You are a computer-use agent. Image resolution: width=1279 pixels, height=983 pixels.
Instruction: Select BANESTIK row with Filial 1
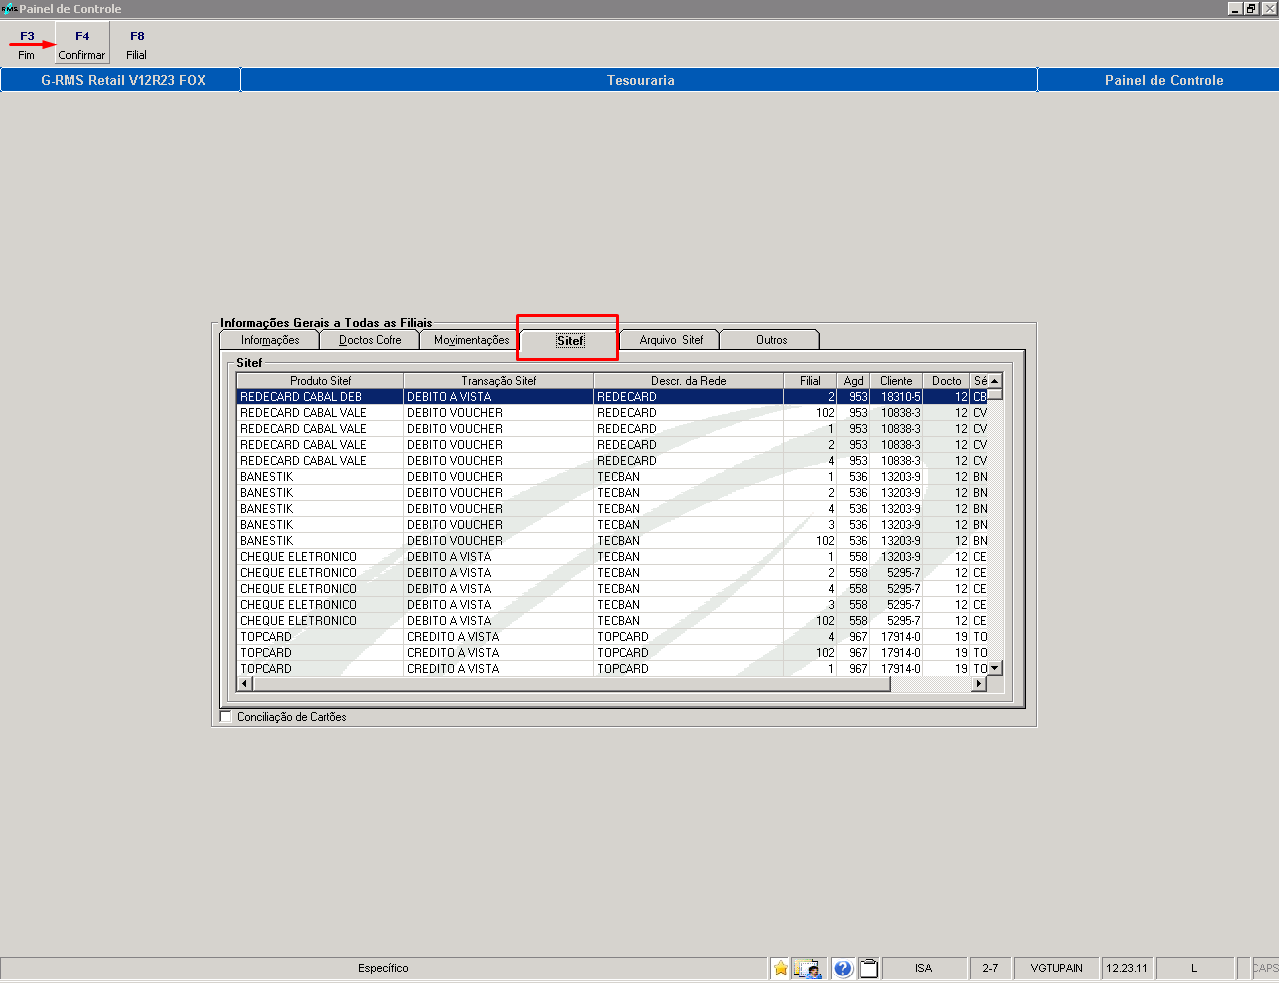point(611,476)
